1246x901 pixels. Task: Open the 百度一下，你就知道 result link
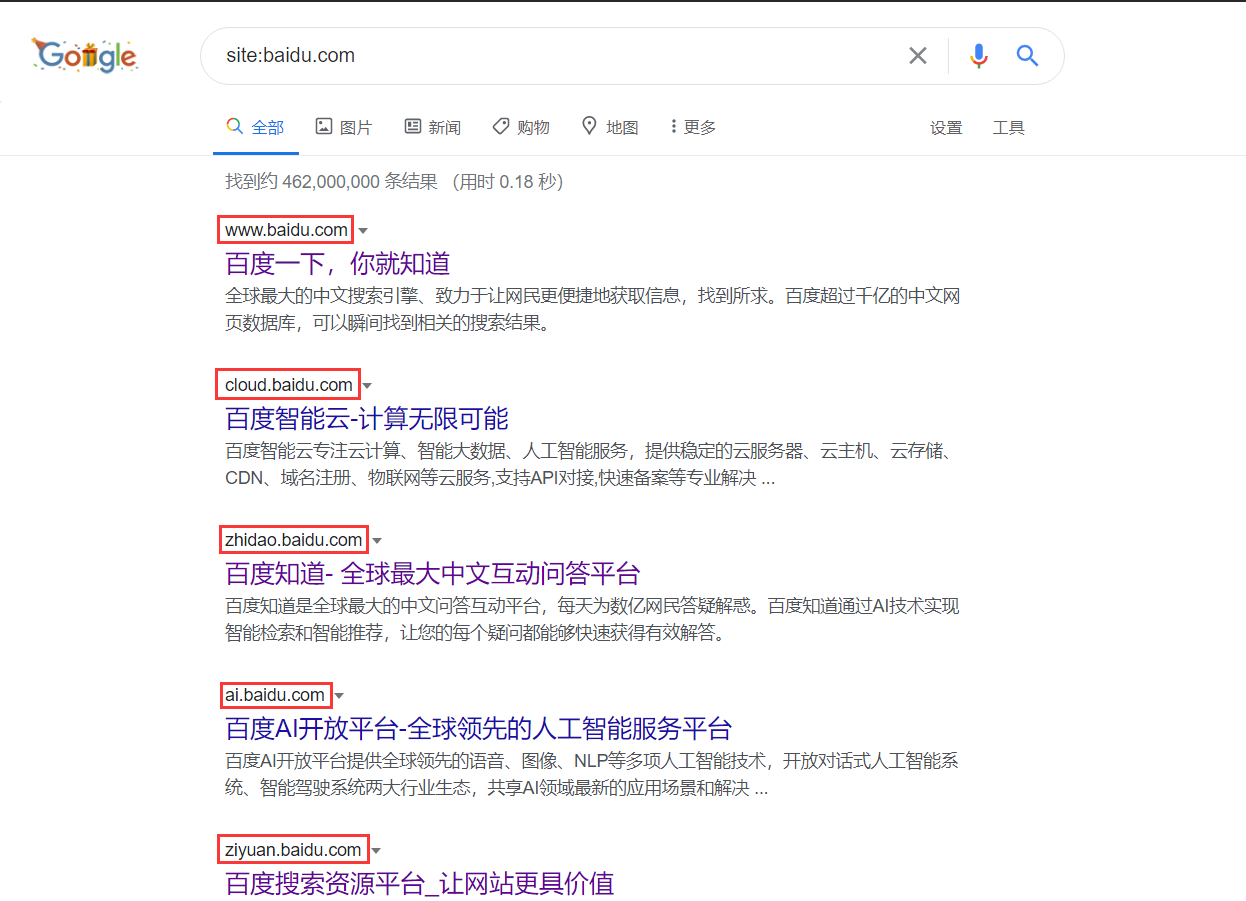[337, 263]
